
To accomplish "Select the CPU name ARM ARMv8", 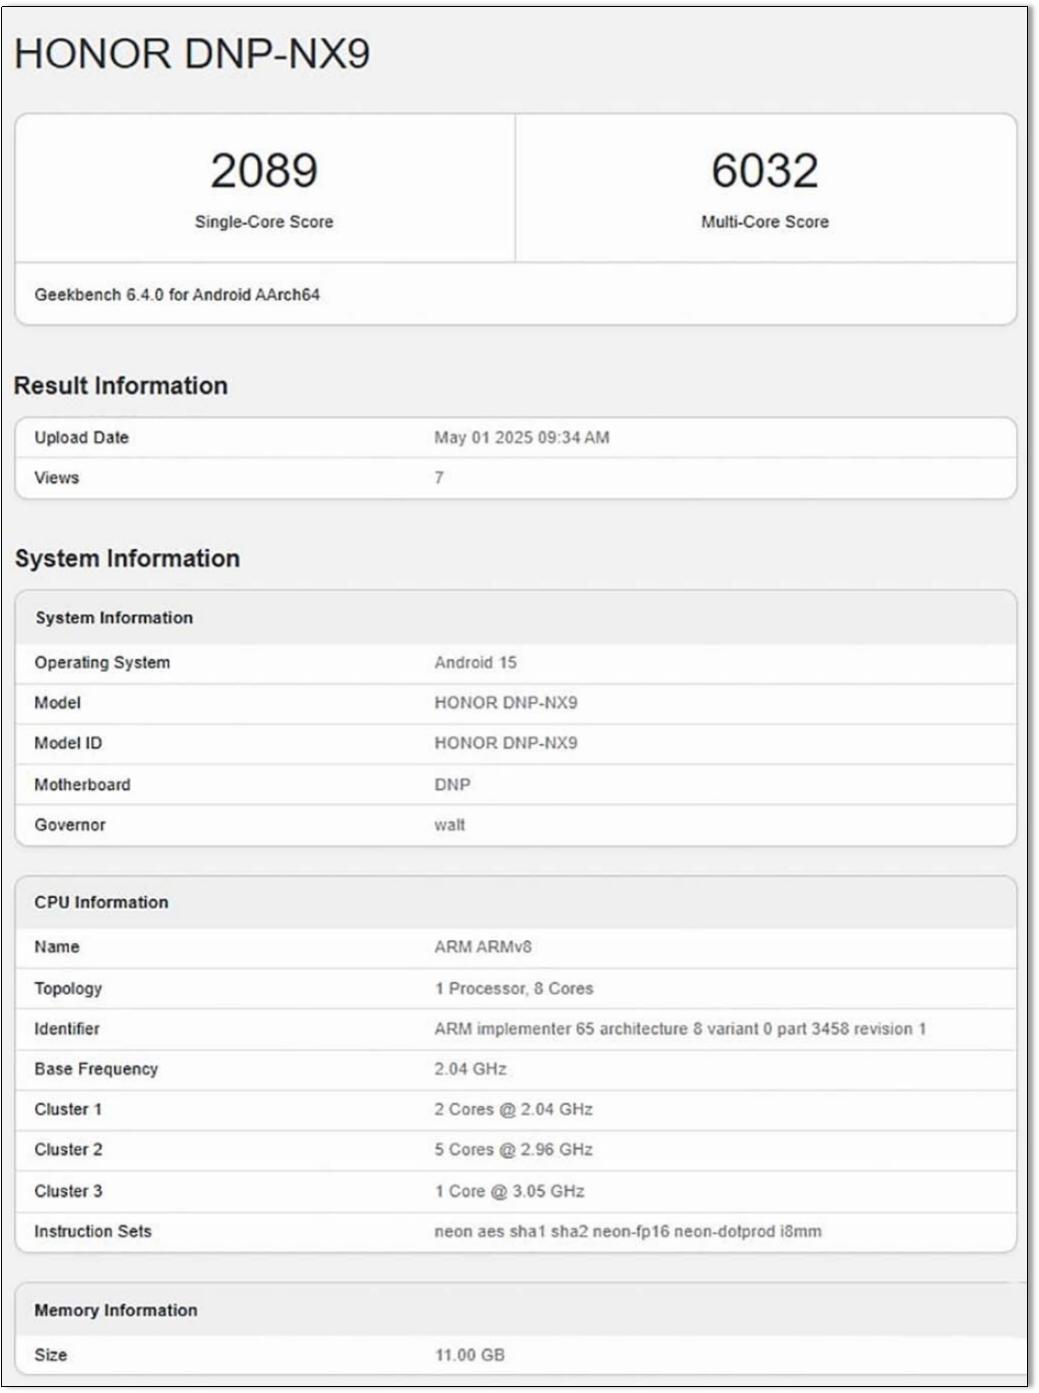I will [483, 947].
